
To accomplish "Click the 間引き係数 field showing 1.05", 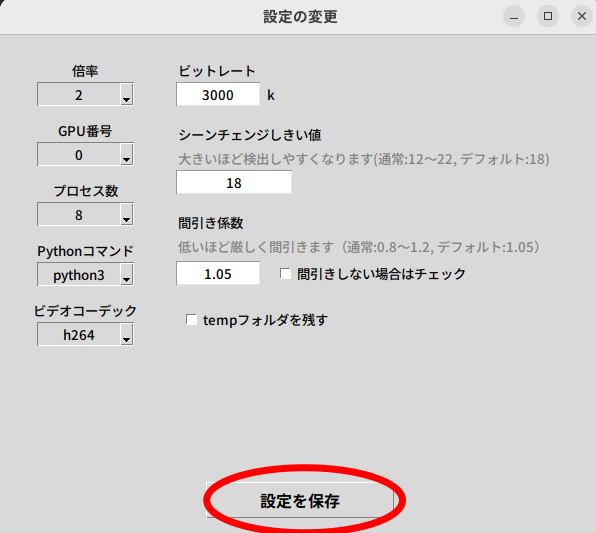I will pos(218,273).
